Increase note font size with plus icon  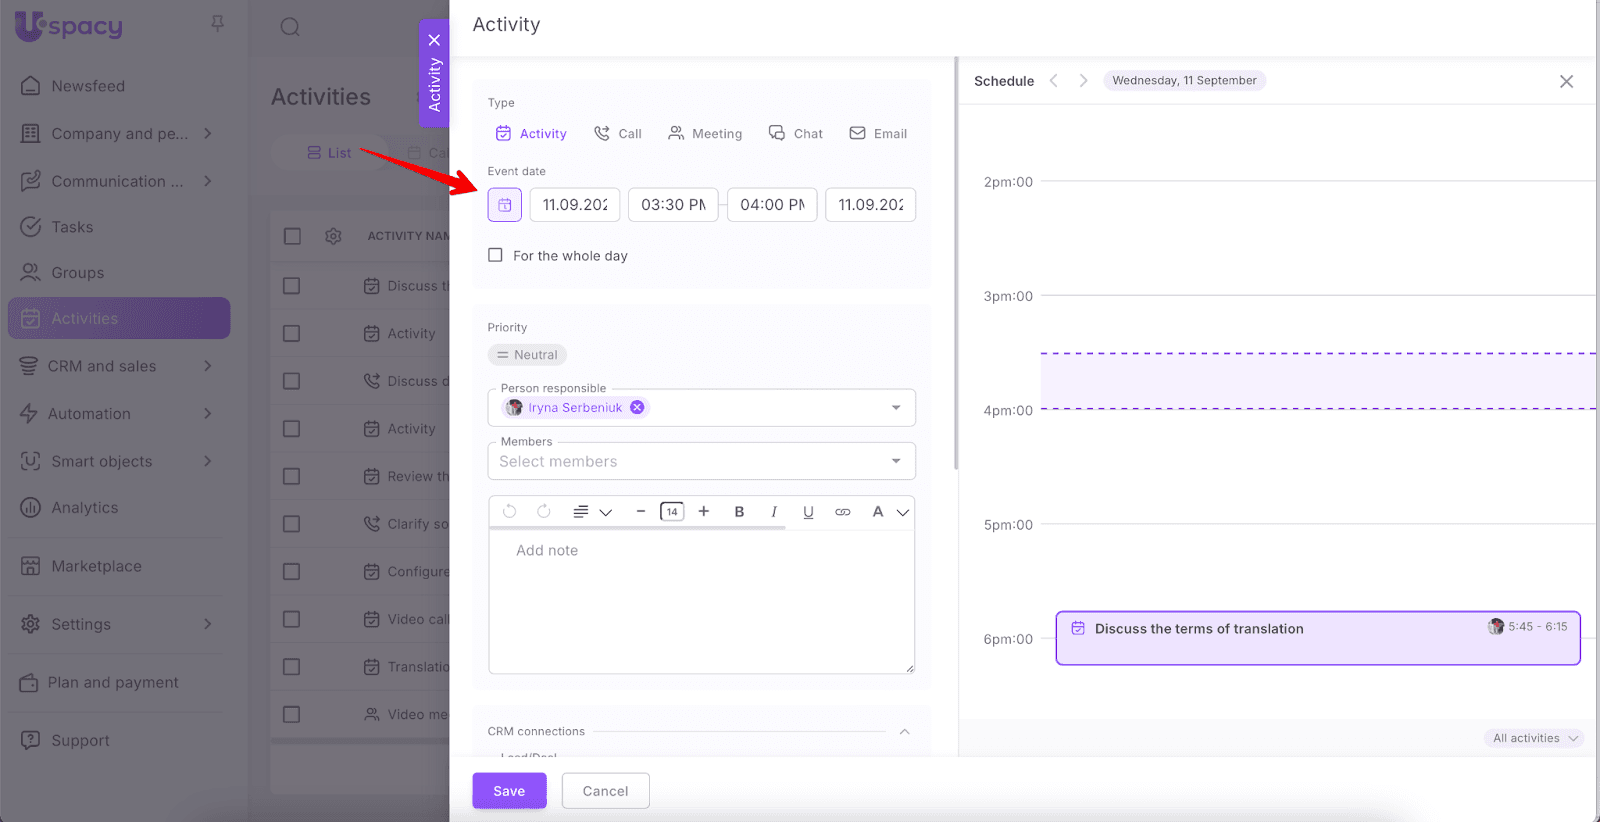704,512
